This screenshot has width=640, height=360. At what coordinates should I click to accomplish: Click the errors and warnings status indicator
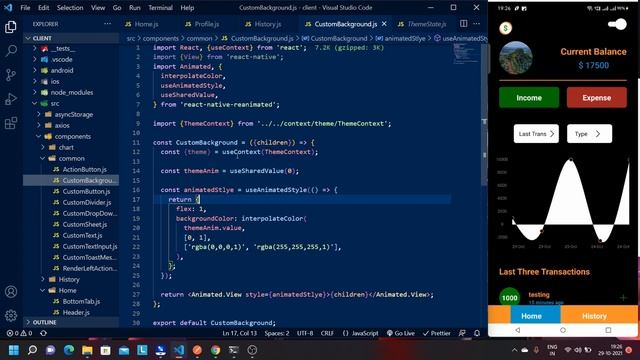[x=19, y=333]
